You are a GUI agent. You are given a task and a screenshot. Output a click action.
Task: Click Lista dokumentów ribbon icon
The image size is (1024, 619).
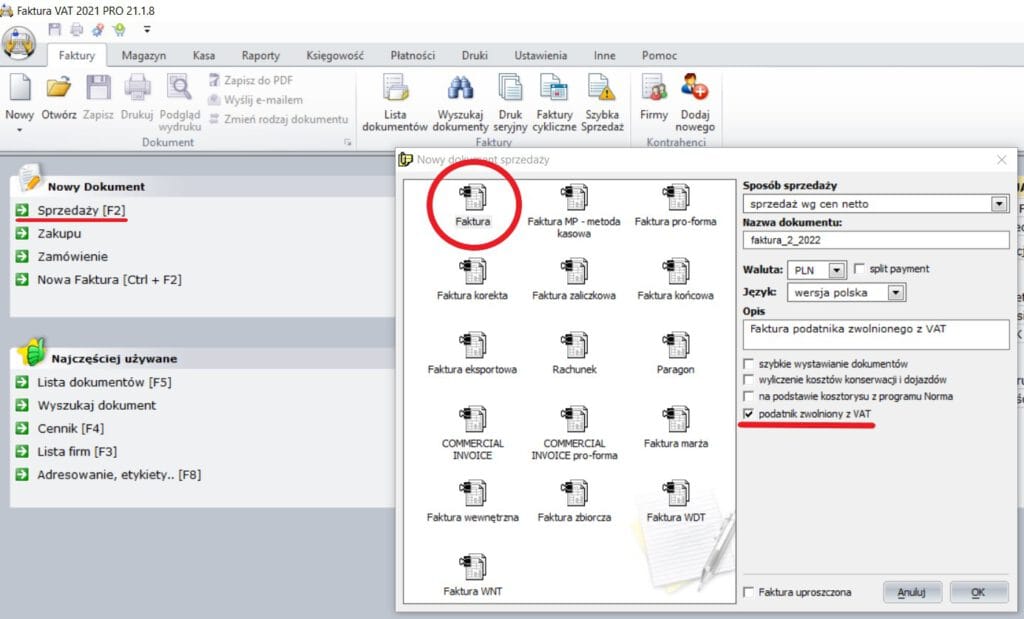[395, 90]
